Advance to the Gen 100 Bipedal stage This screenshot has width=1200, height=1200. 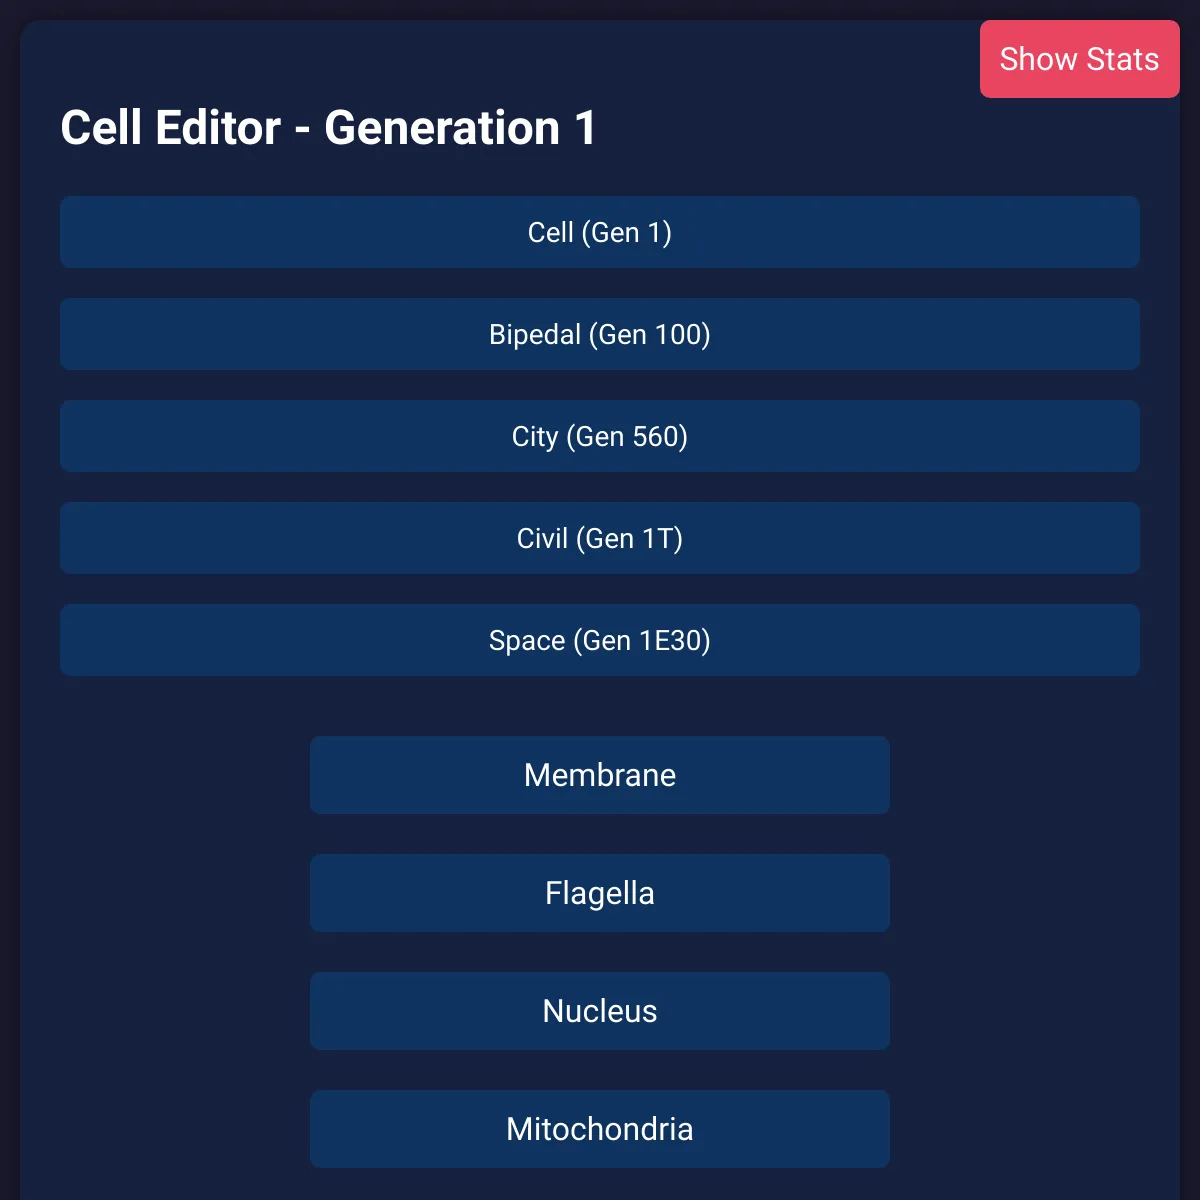tap(600, 334)
